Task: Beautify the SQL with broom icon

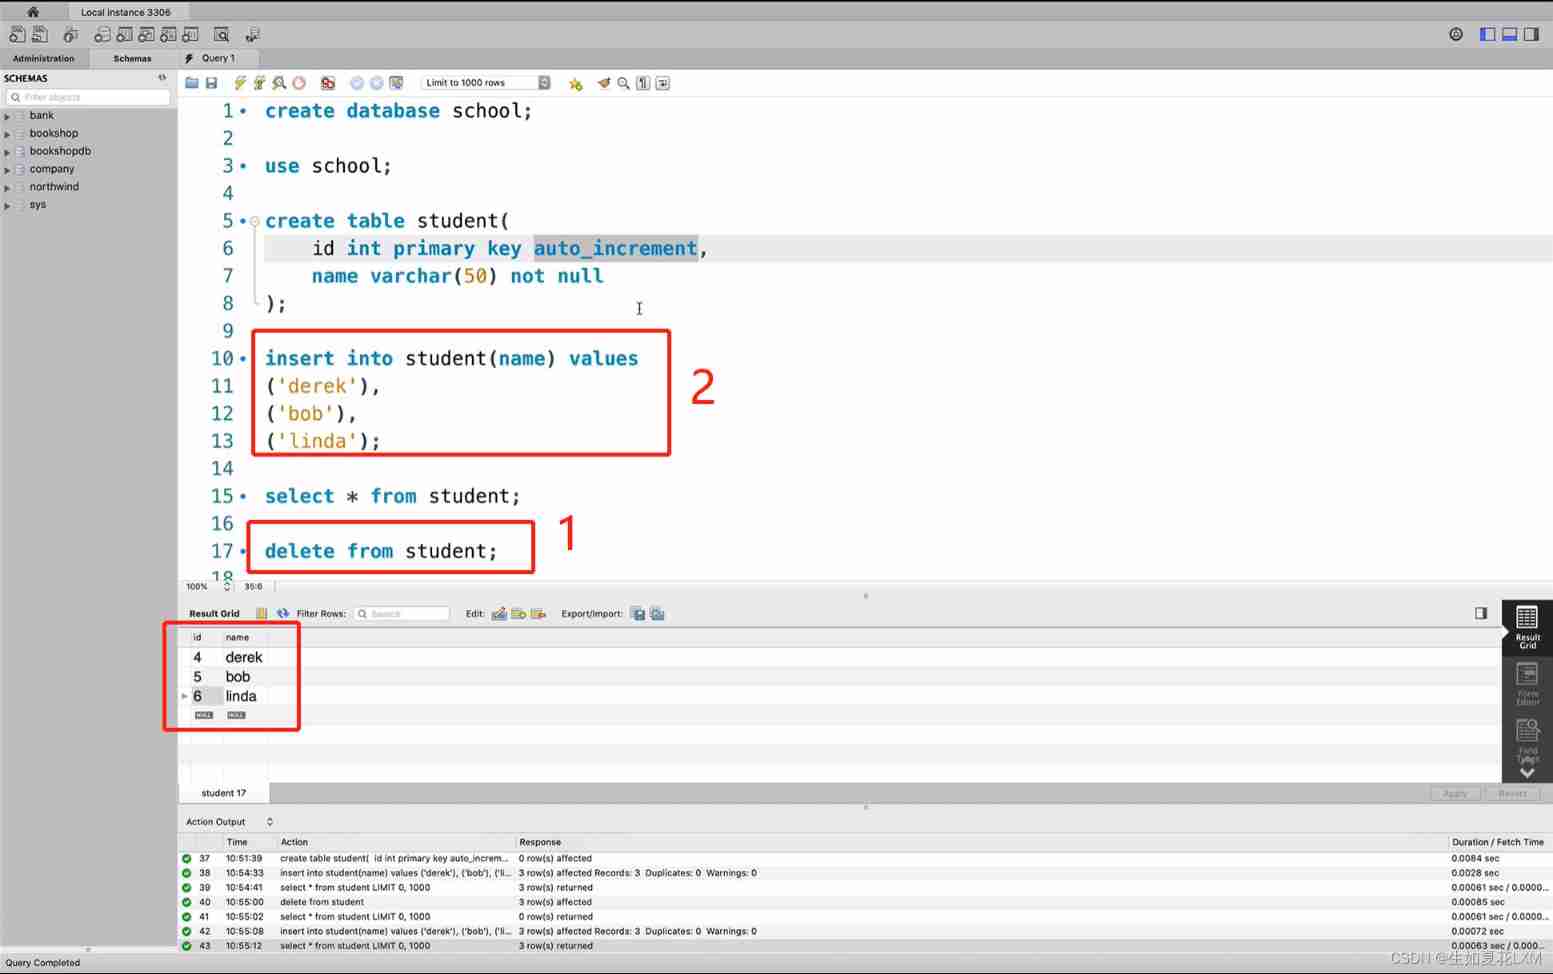Action: coord(604,83)
